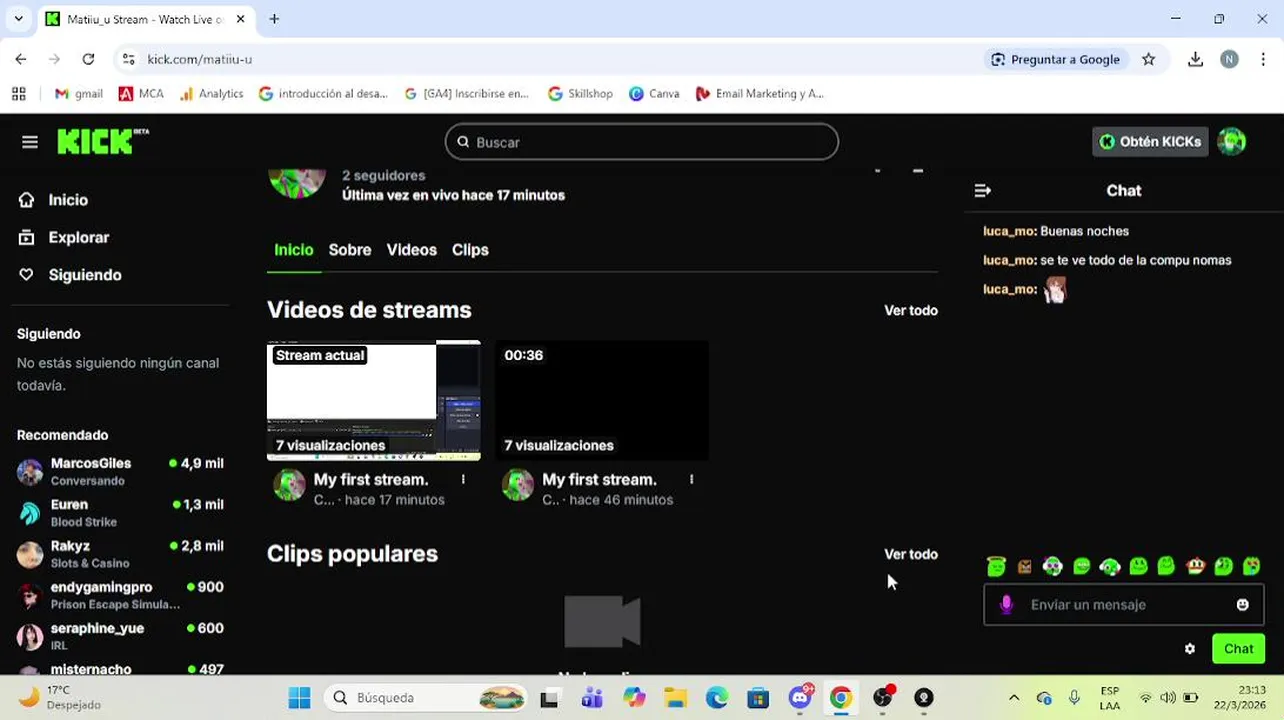Open the gmail bookmark
Screen dimensions: 1284x720
79,94
